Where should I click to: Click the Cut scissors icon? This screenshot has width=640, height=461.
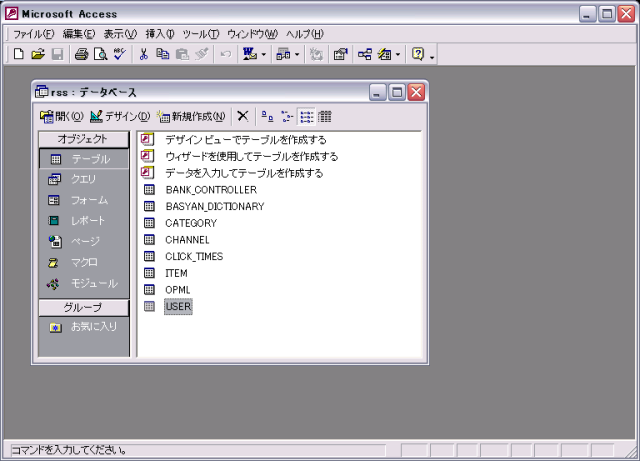(x=144, y=54)
